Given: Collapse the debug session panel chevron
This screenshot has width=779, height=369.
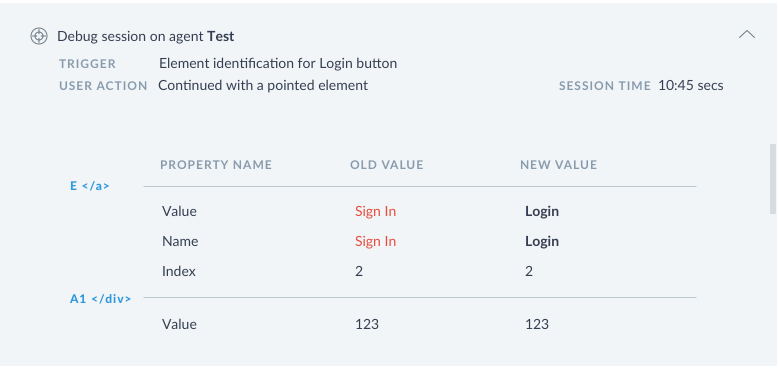Looking at the screenshot, I should pyautogui.click(x=747, y=34).
